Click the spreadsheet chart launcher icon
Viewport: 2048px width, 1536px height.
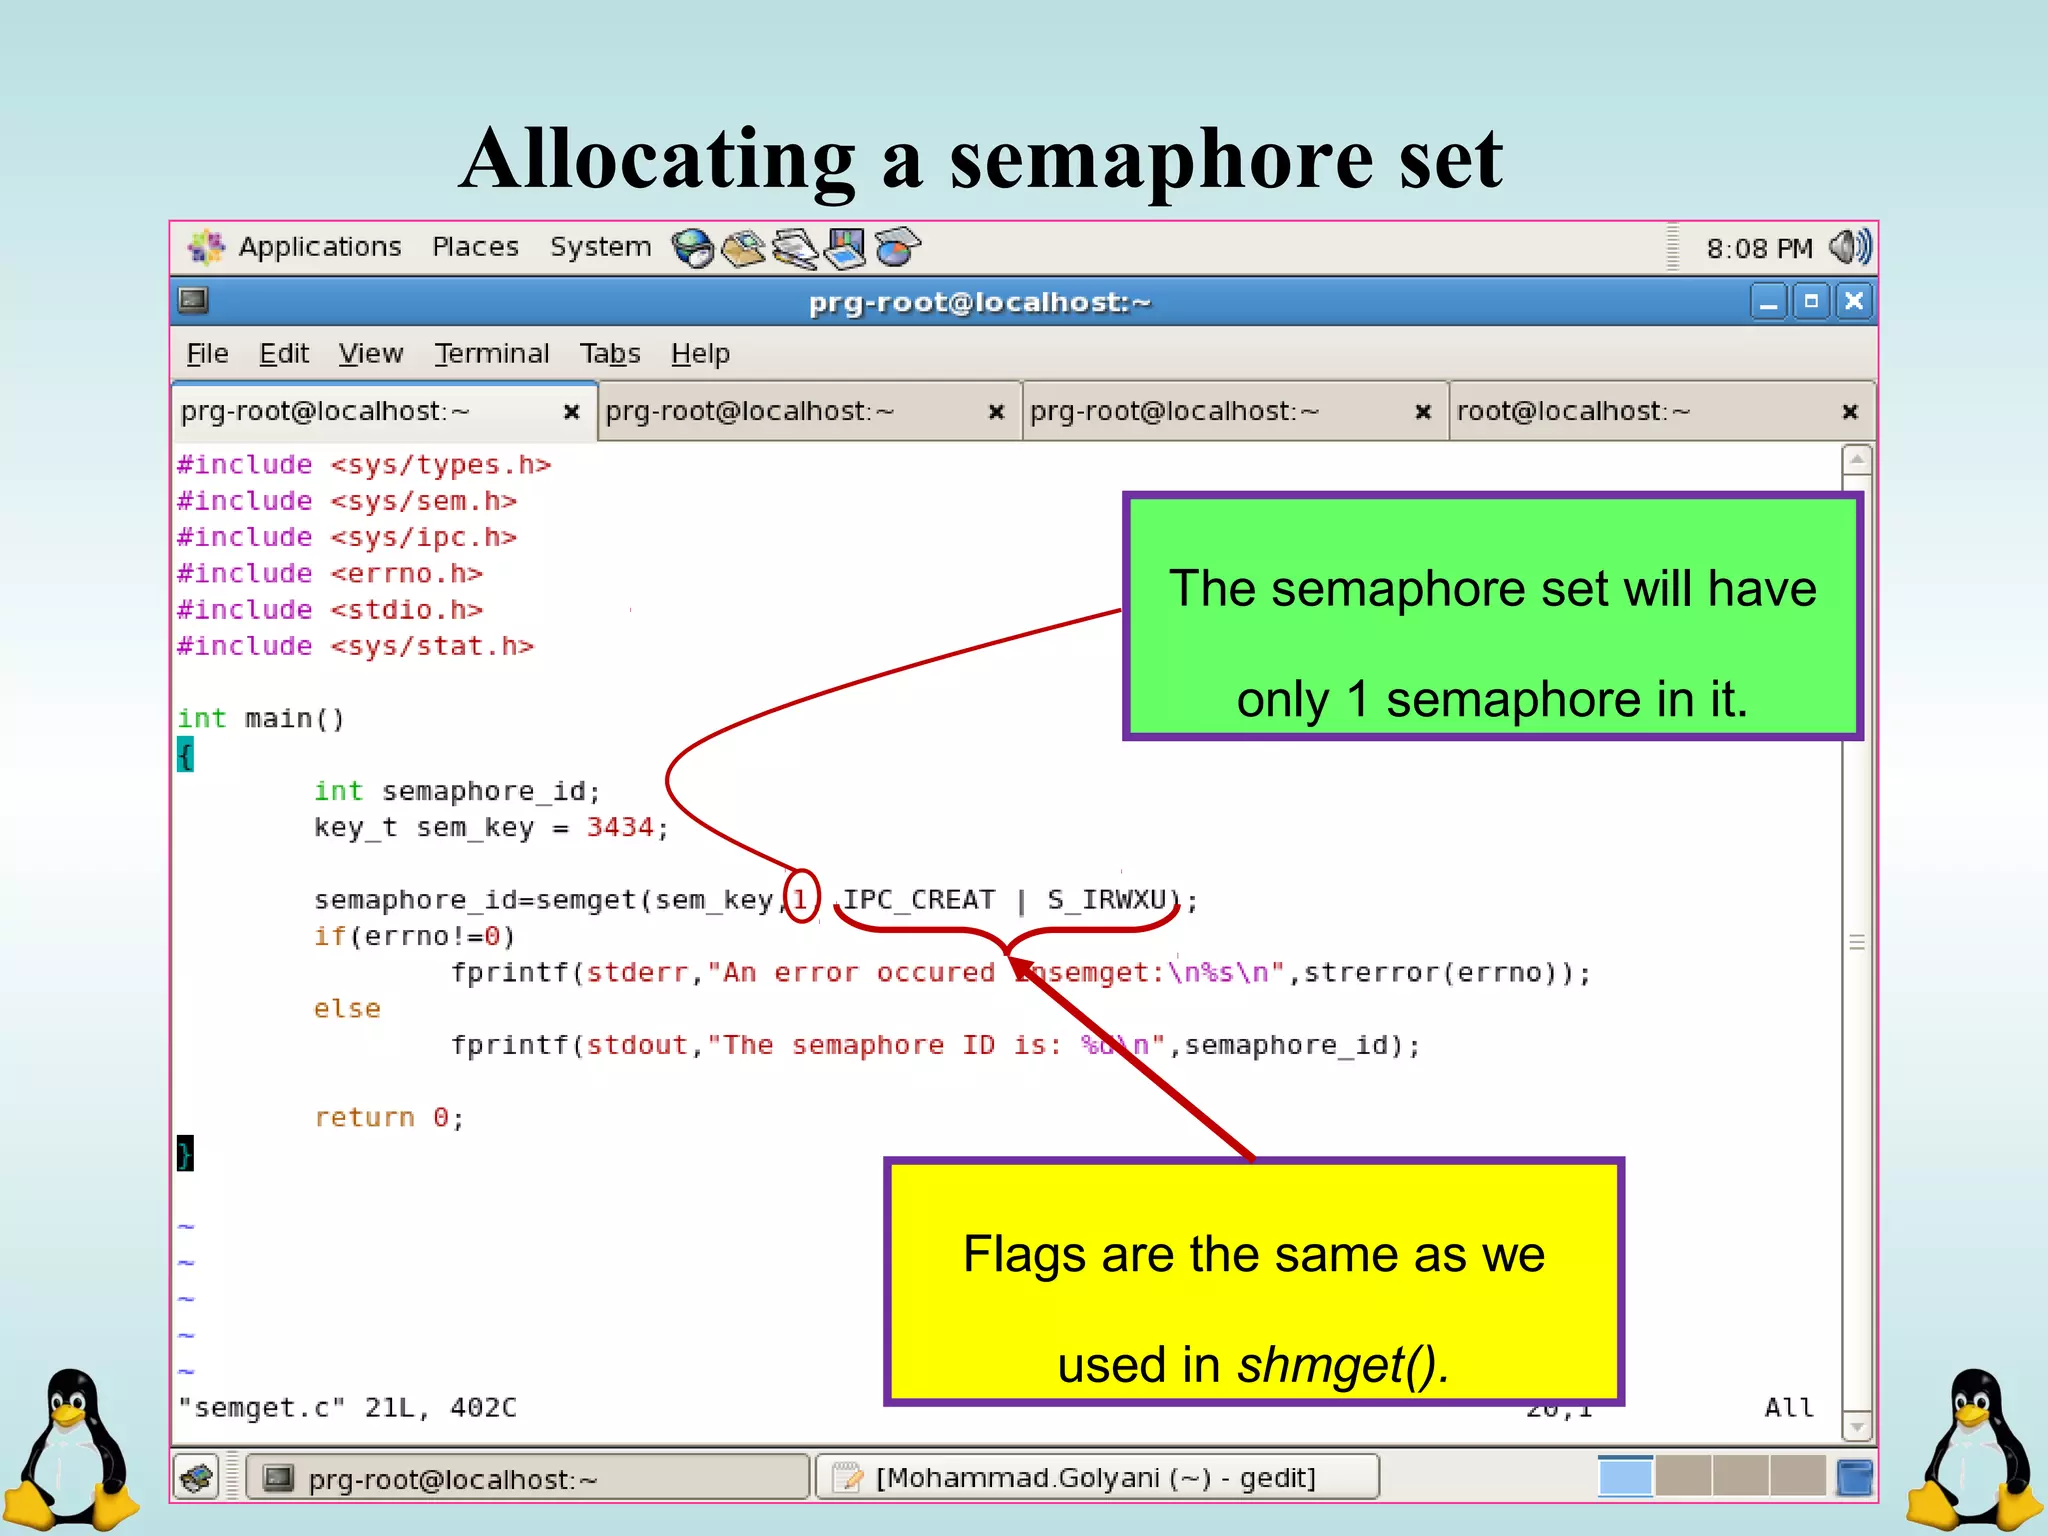897,248
